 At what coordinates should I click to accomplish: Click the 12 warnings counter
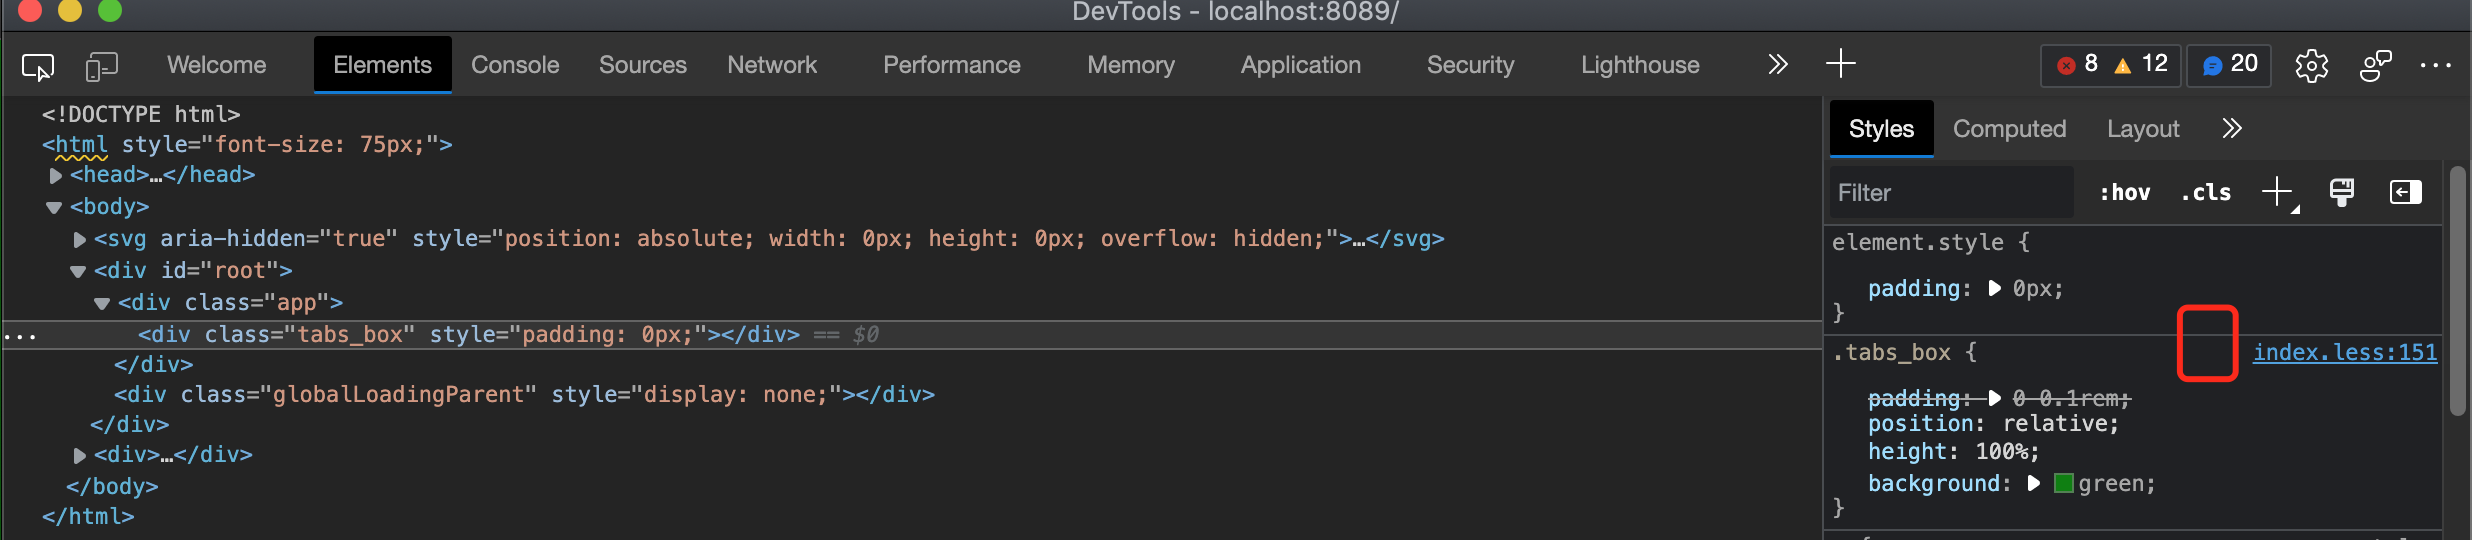[2141, 65]
